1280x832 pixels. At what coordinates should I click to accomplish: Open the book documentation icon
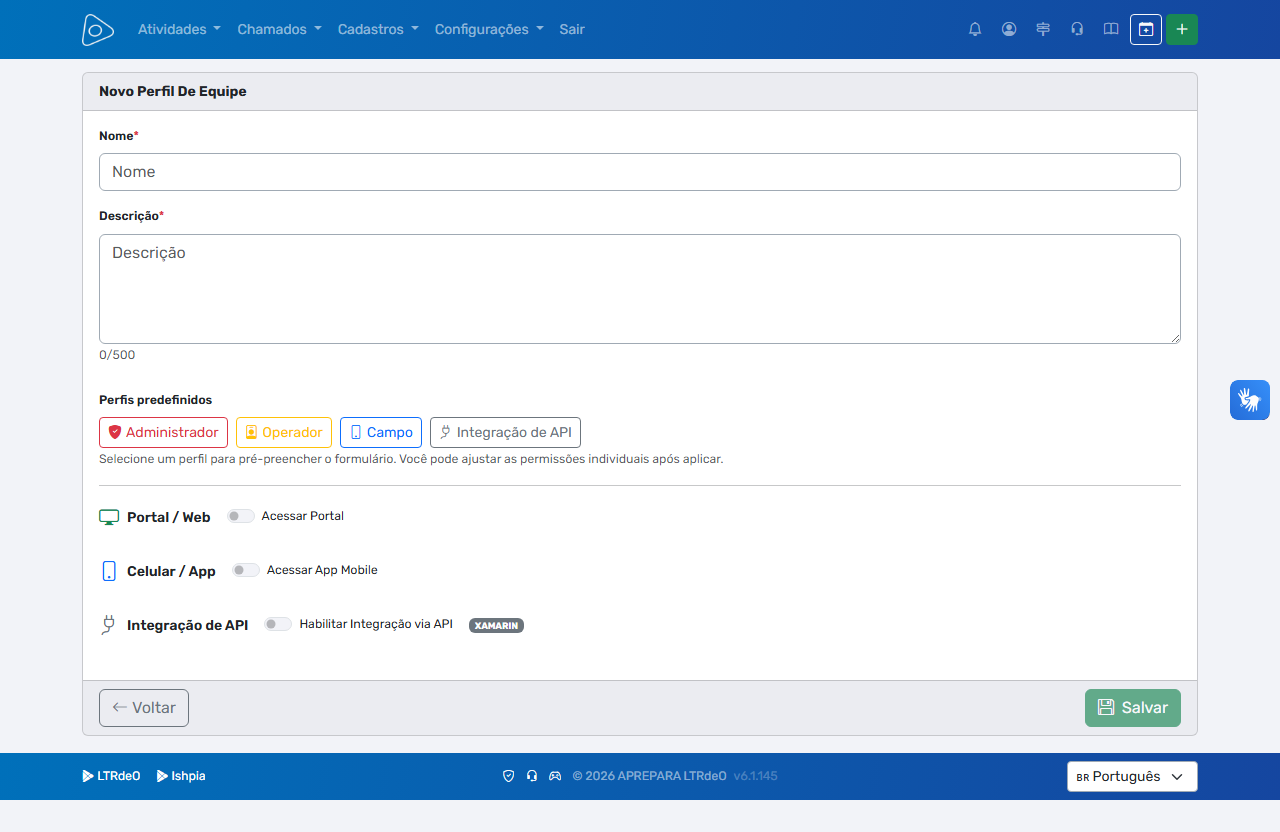coord(1111,29)
